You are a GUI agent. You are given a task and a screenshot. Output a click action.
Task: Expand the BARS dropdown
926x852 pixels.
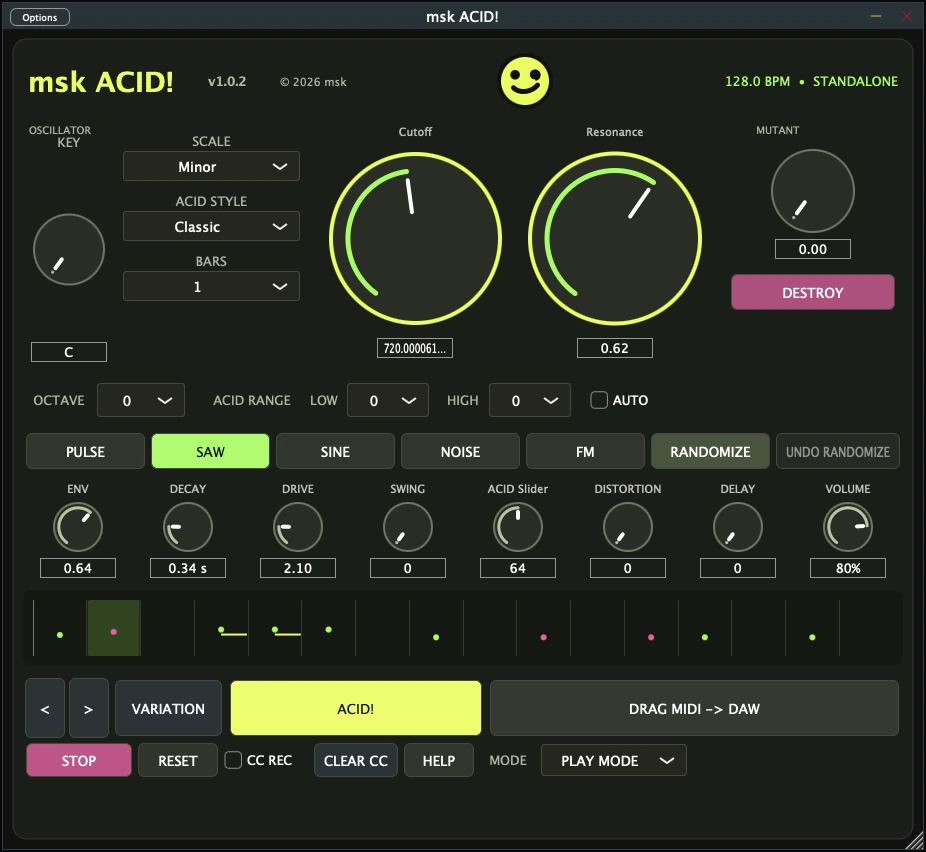(211, 287)
